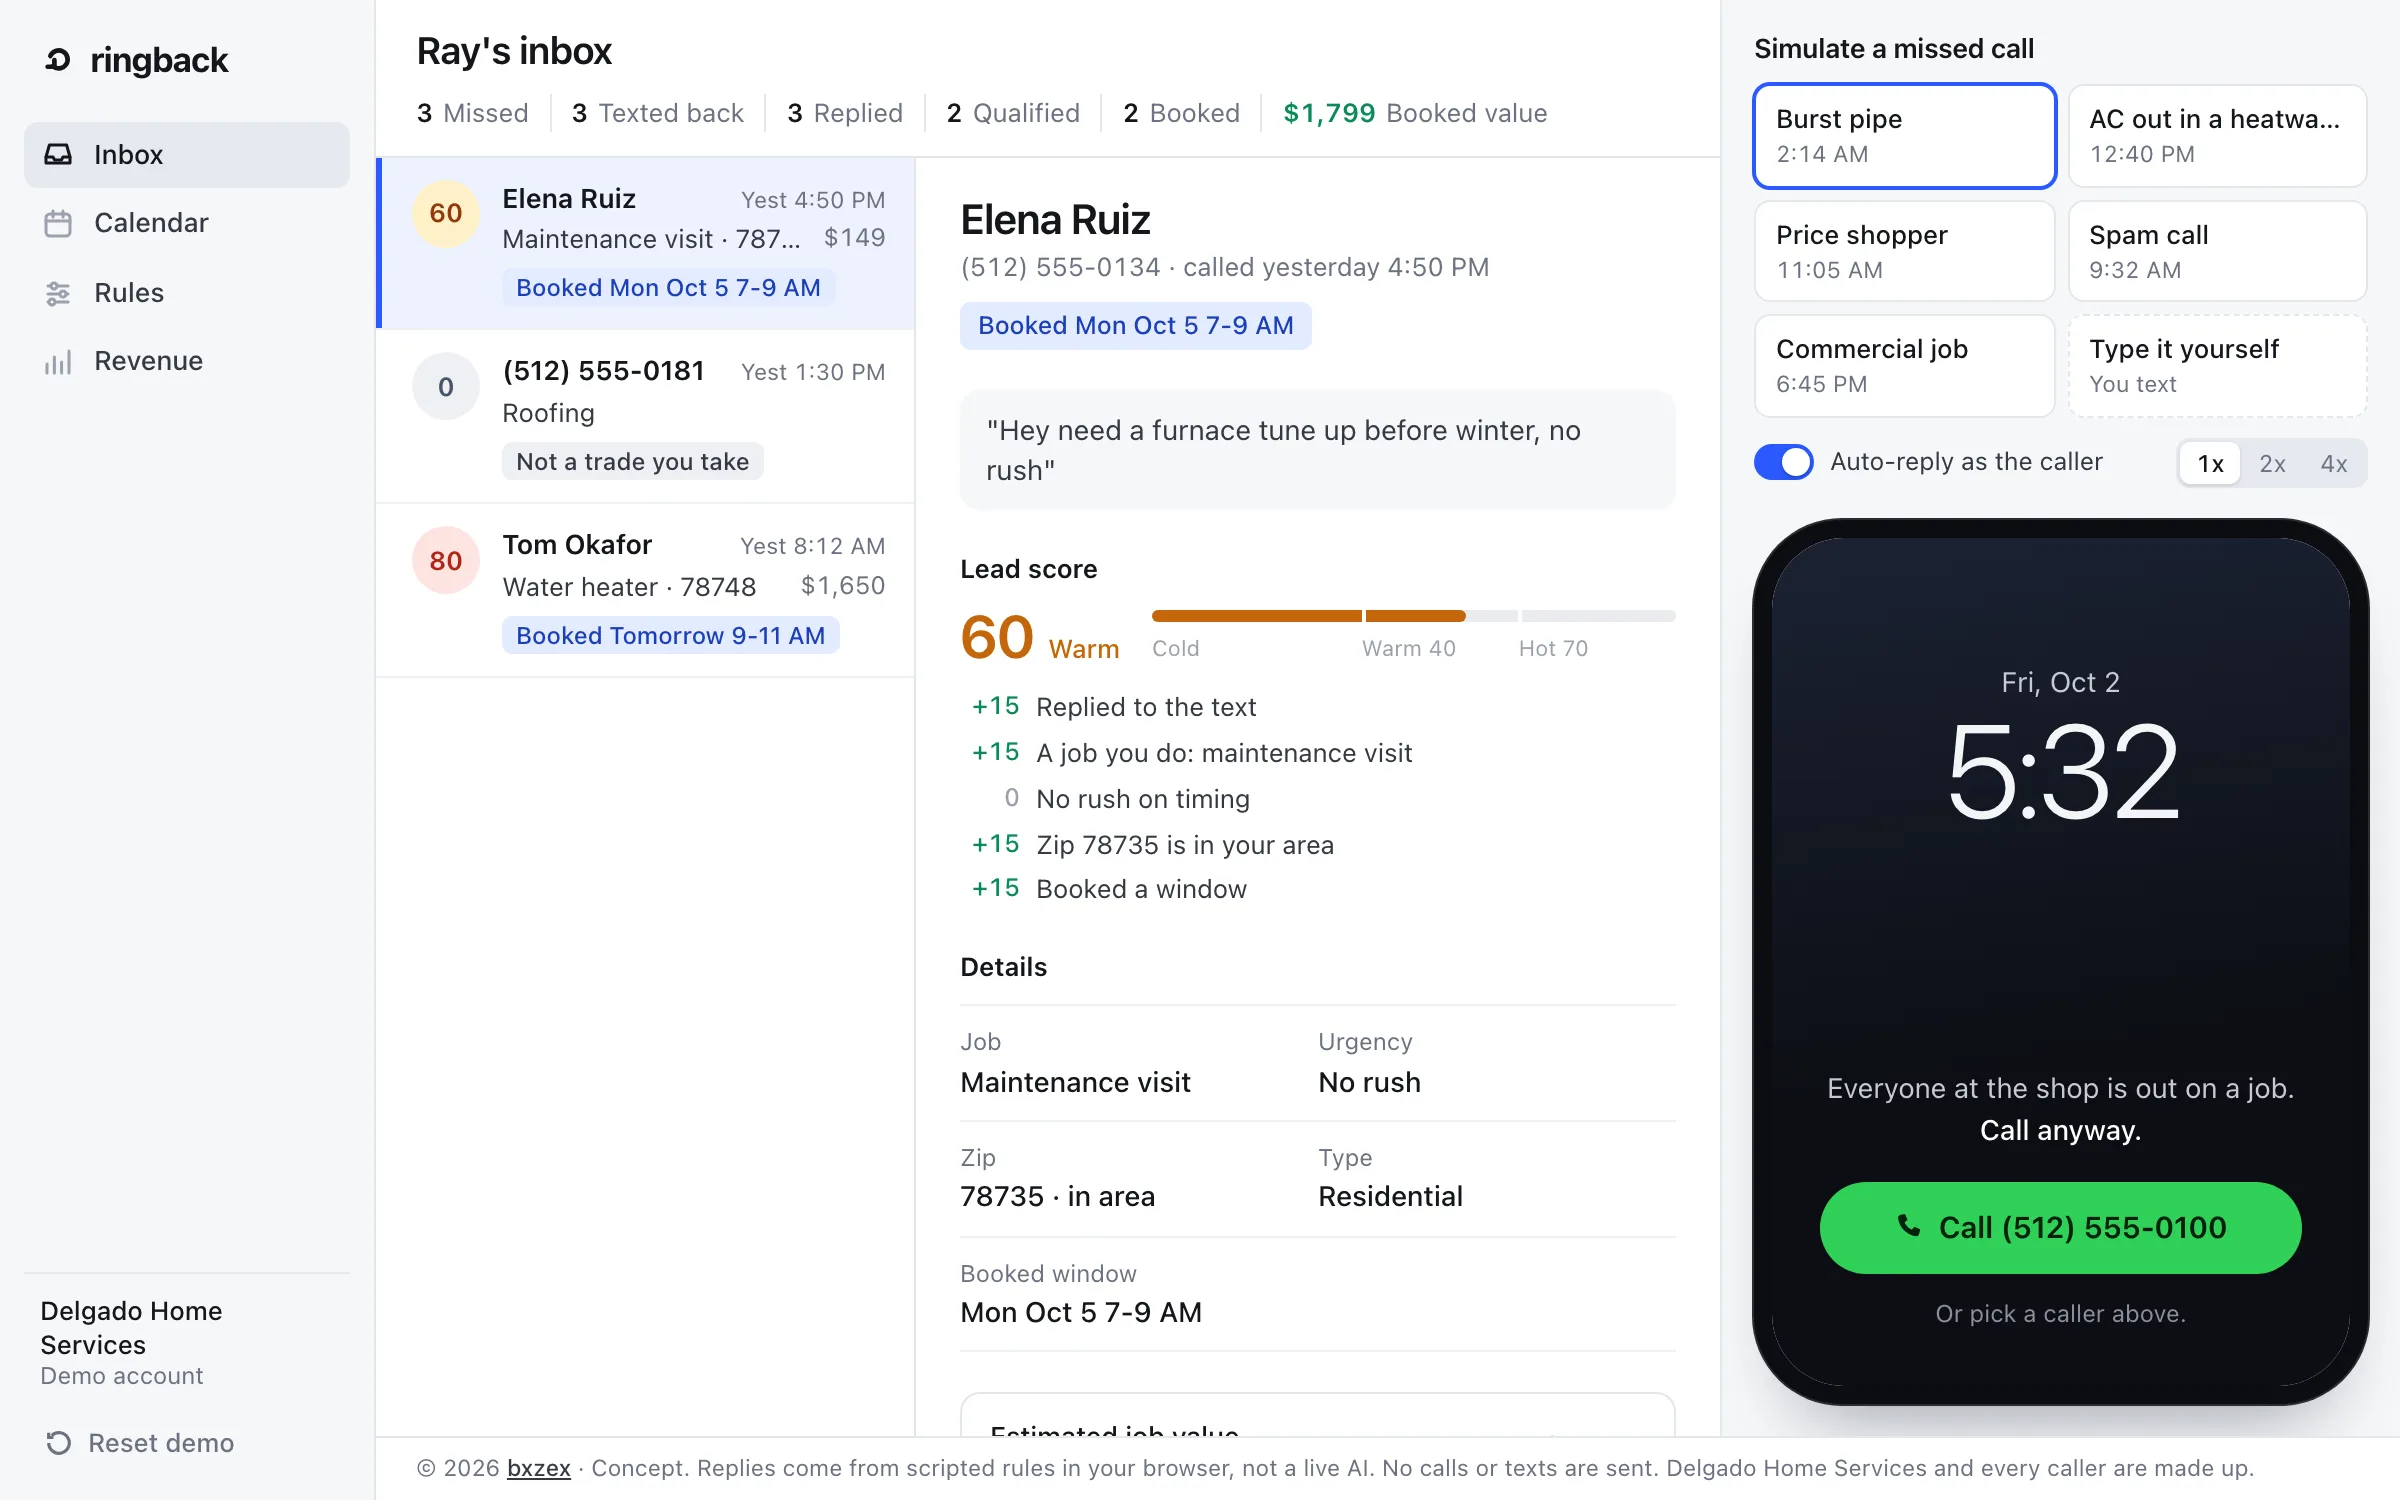Screen dimensions: 2400x1500
Task: Simulate the Commercial job call
Action: point(1904,366)
